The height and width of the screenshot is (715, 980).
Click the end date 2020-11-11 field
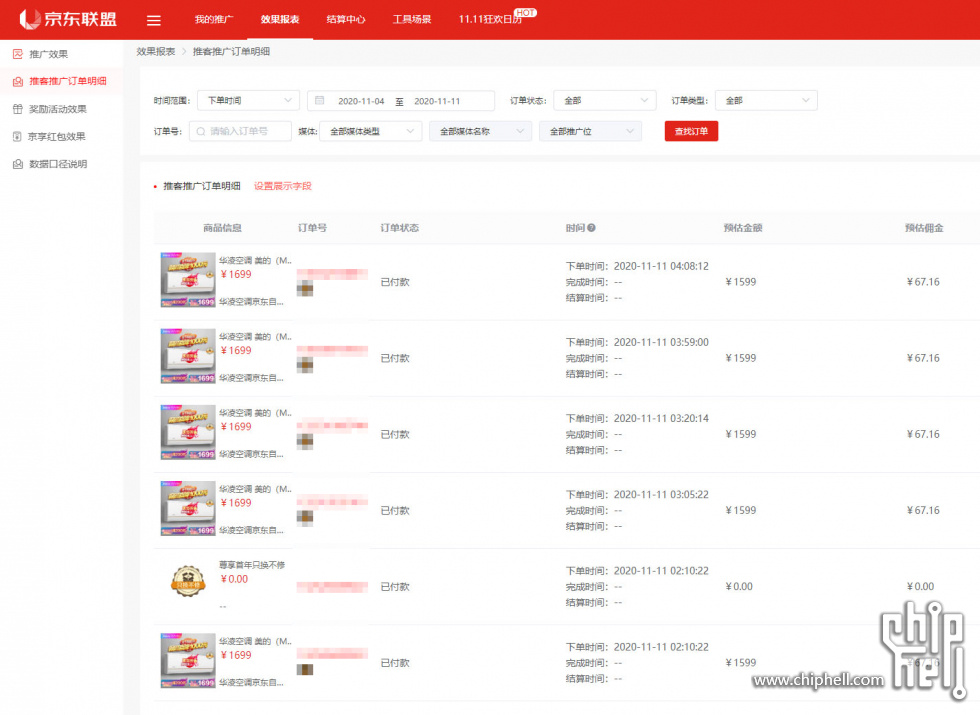(437, 101)
